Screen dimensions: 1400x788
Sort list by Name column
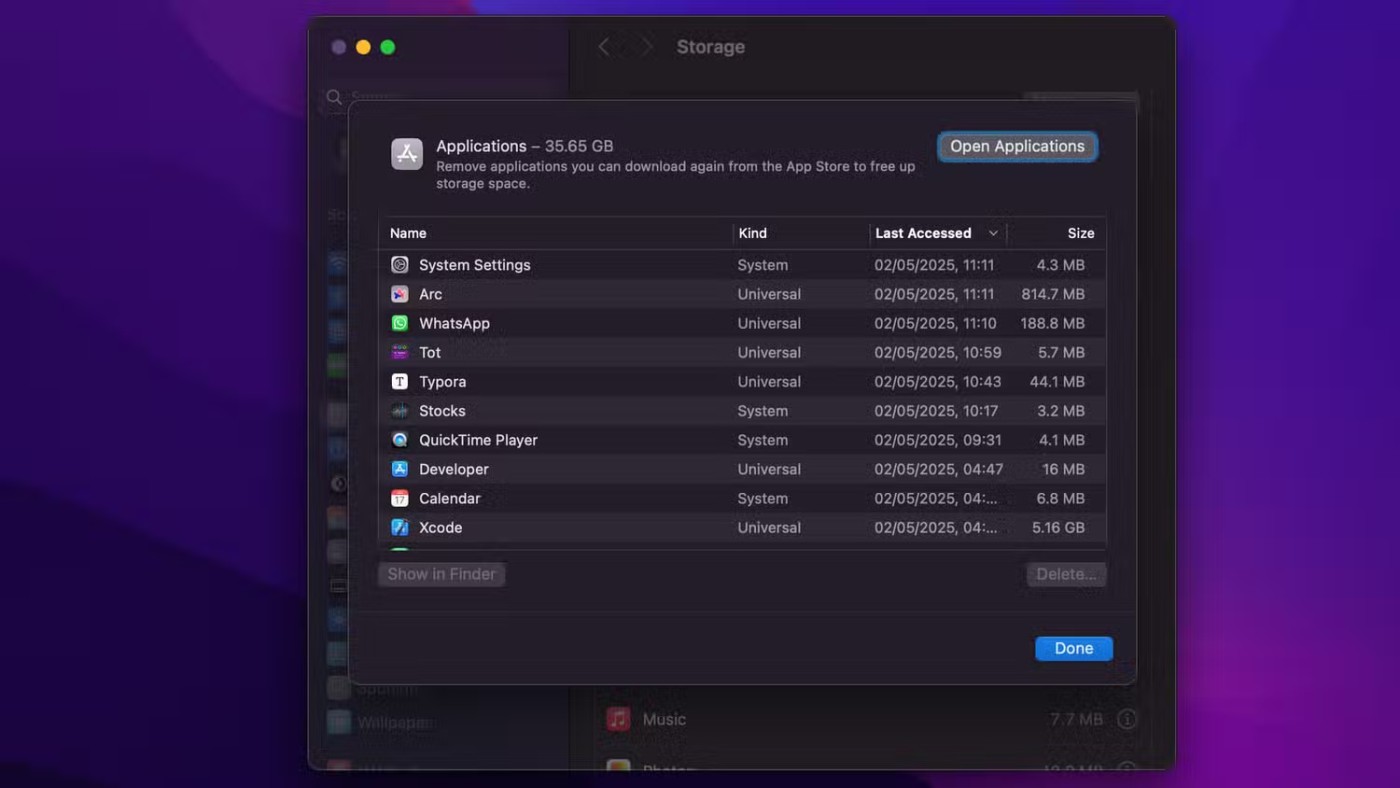[408, 233]
